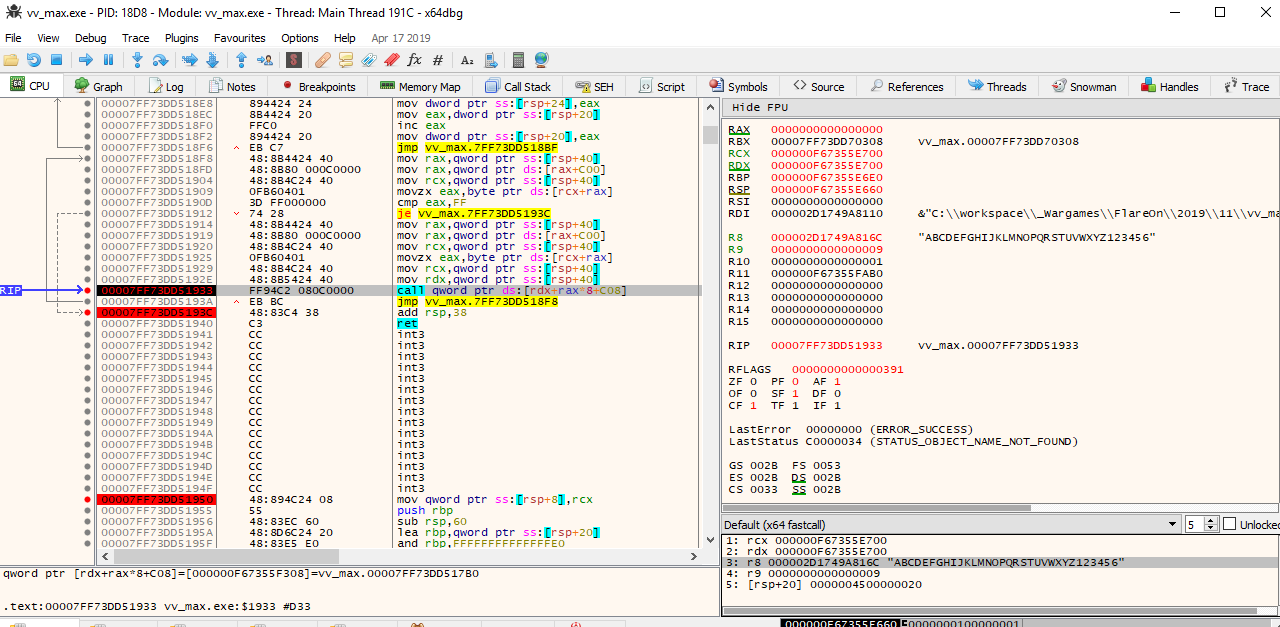Image resolution: width=1280 pixels, height=627 pixels.
Task: Select the RIP register value 00007FF73DD51933
Action: [x=827, y=346]
